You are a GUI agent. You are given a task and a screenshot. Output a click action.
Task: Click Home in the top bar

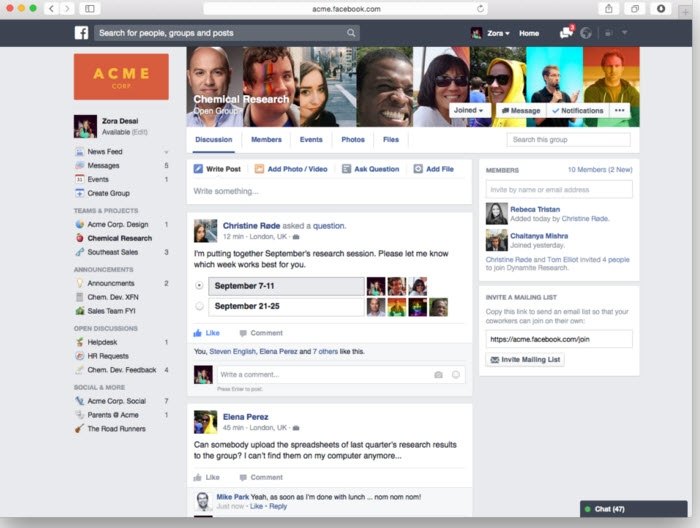pos(529,33)
